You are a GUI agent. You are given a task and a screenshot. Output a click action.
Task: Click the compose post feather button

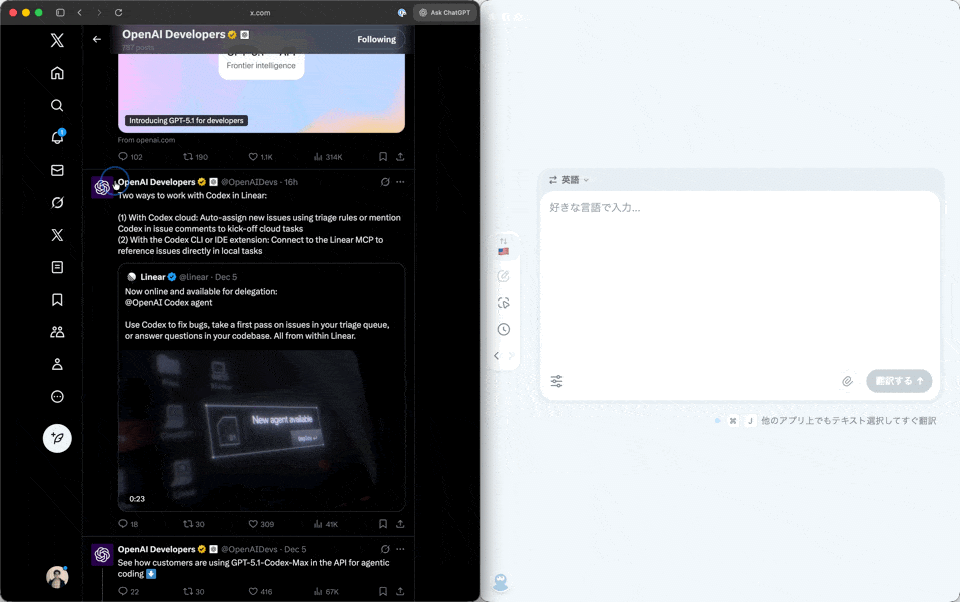(x=57, y=438)
